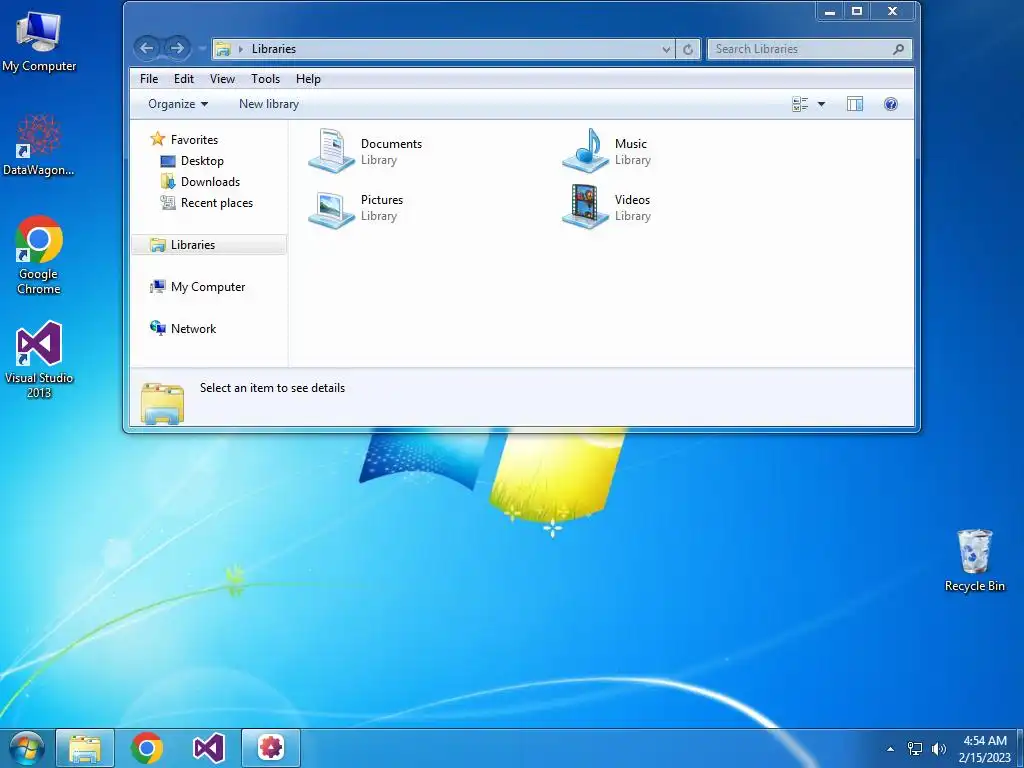
Task: Open the Videos library icon
Action: pos(586,206)
